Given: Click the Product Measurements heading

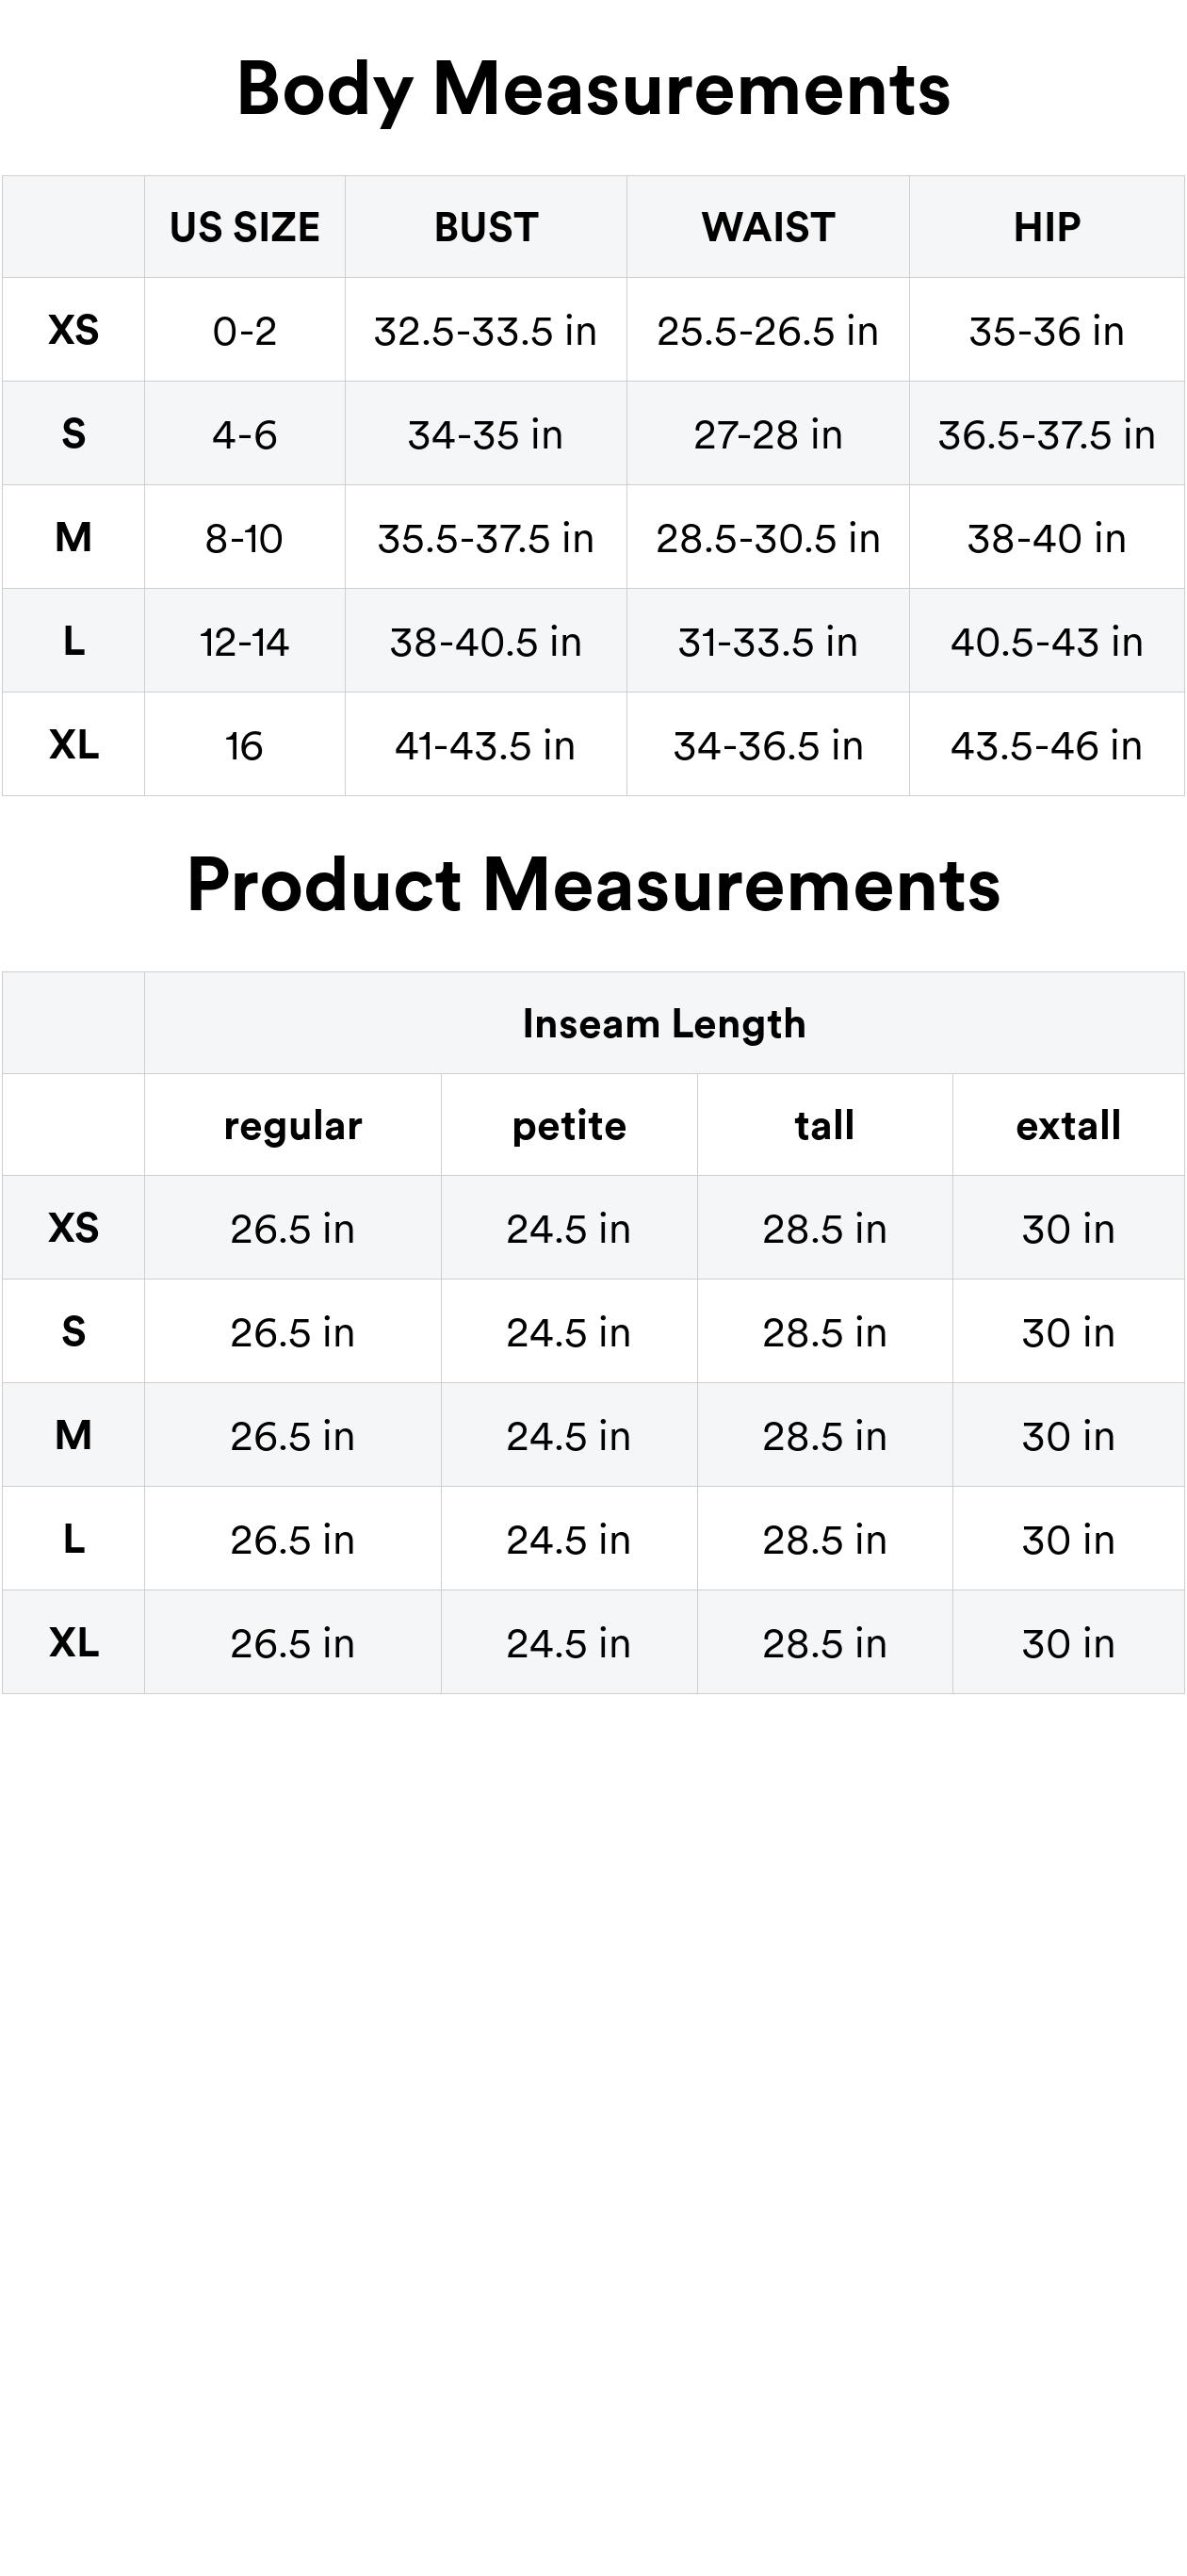Looking at the screenshot, I should pyautogui.click(x=593, y=885).
